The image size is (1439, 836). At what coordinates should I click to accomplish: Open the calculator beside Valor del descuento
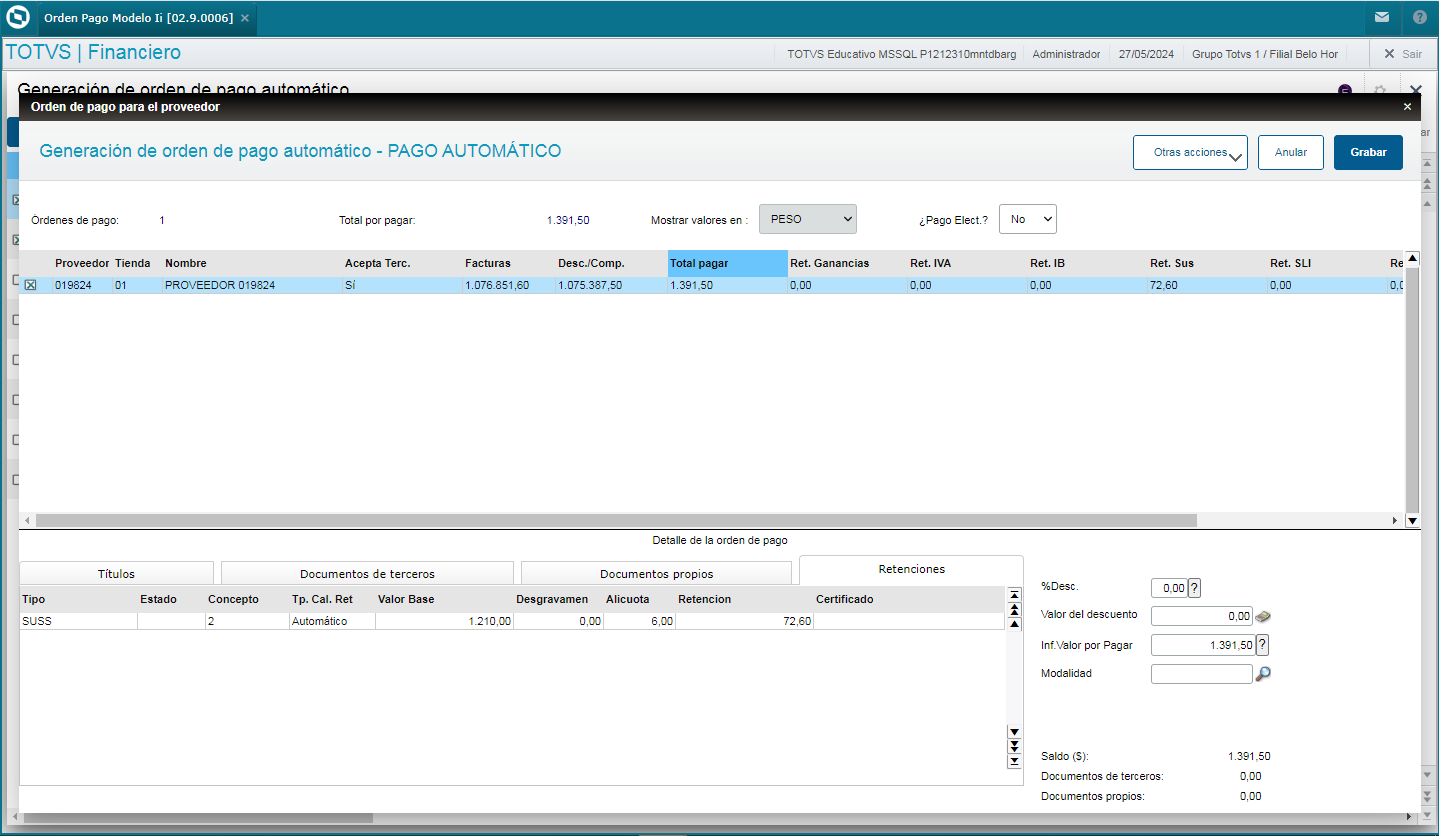point(1263,616)
